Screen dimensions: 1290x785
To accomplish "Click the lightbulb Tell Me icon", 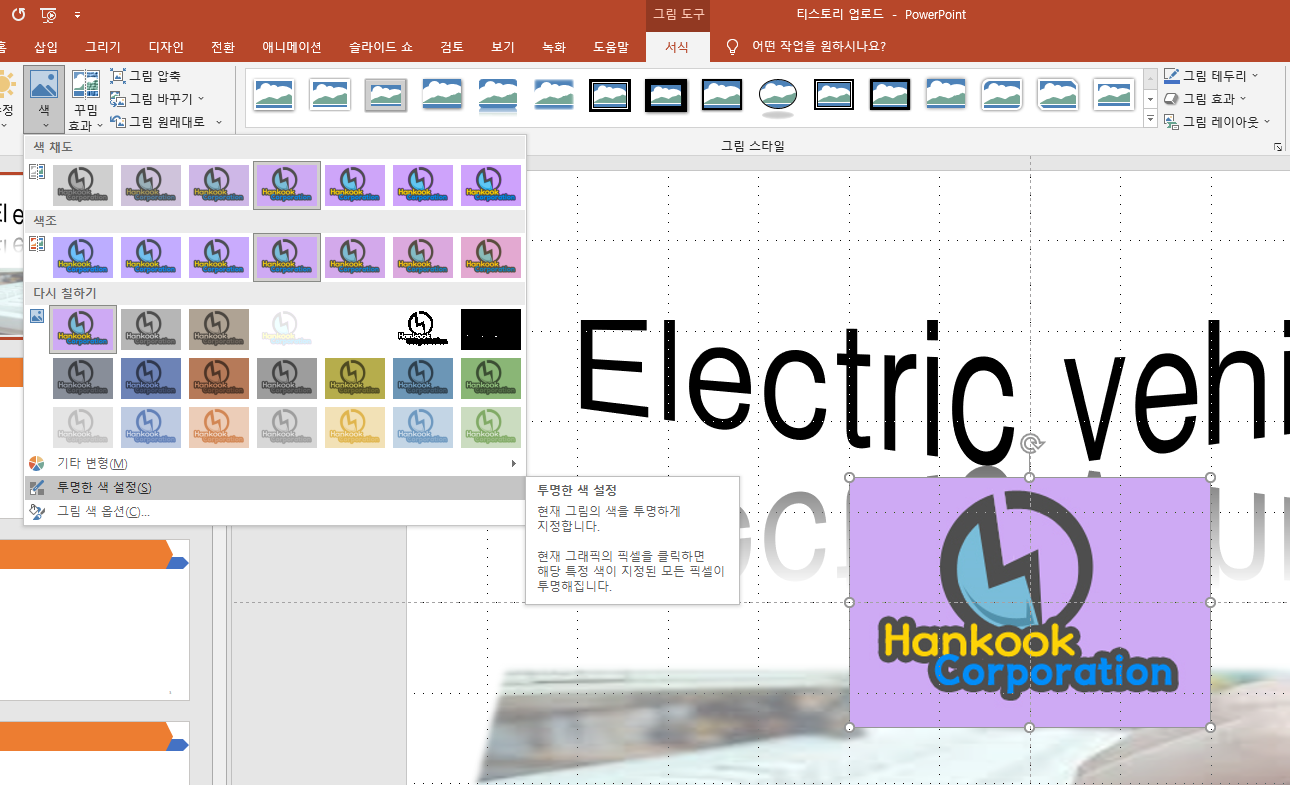I will tap(733, 46).
